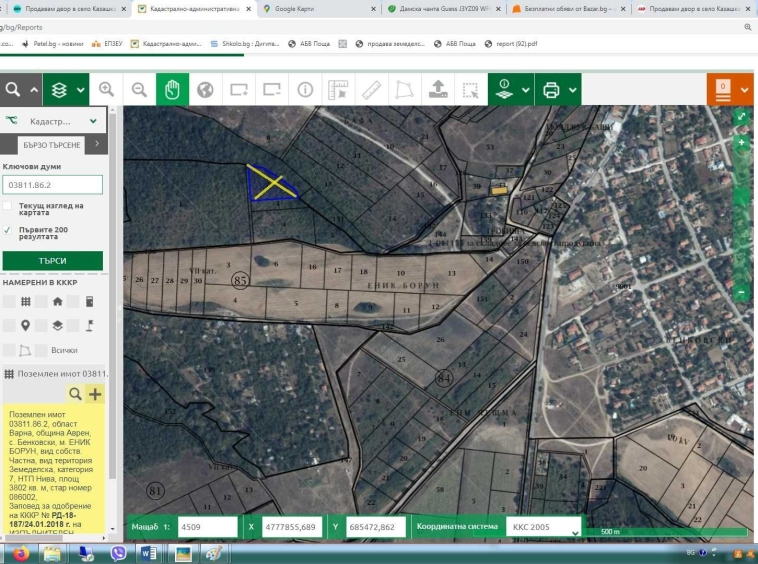
Task: Select the ruler measure distance tool
Action: click(x=371, y=89)
